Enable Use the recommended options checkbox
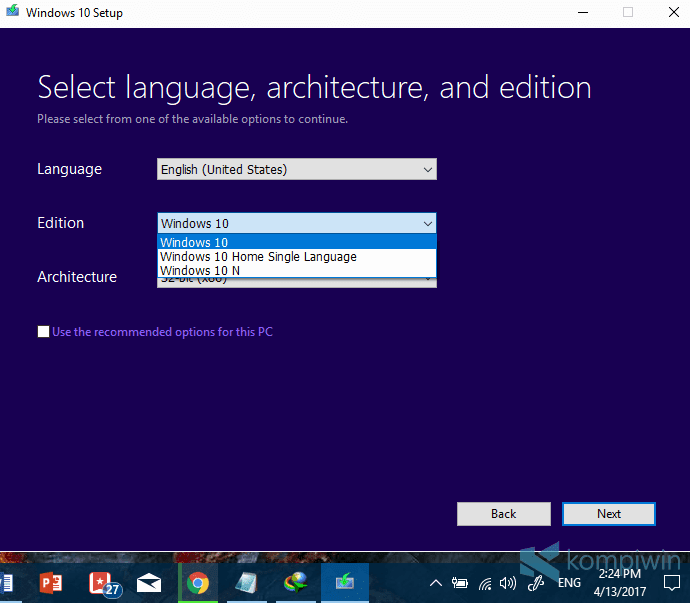The width and height of the screenshot is (690, 603). [x=44, y=331]
